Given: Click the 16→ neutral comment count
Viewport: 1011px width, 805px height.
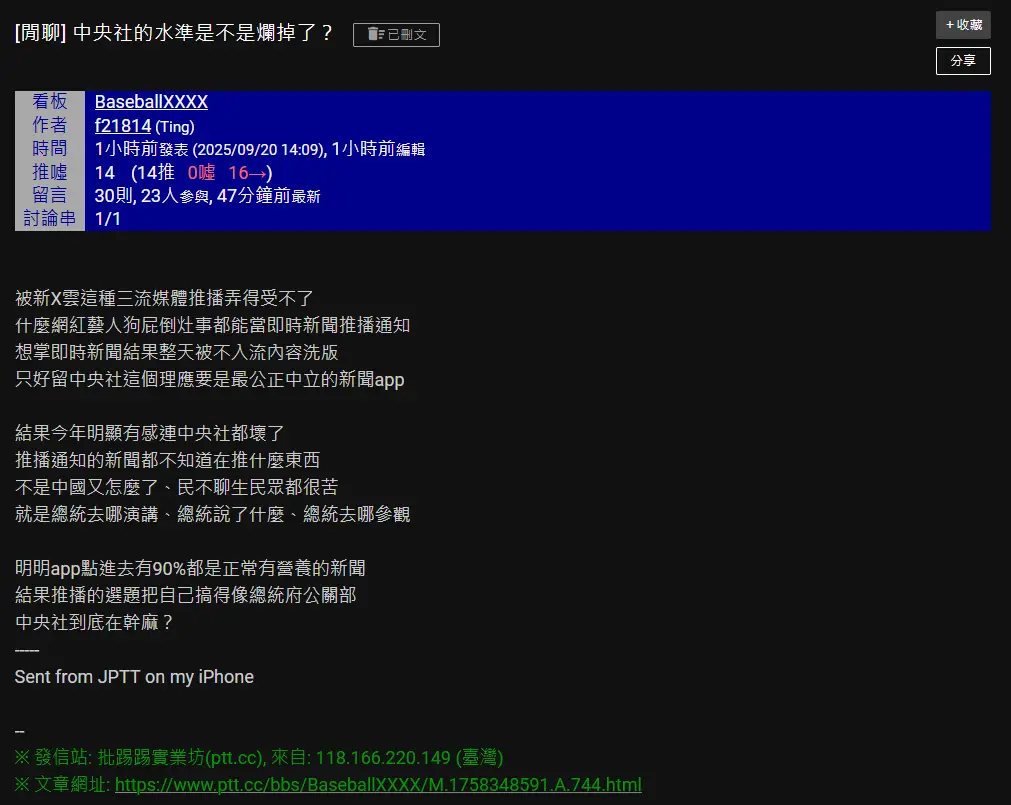Looking at the screenshot, I should [248, 173].
